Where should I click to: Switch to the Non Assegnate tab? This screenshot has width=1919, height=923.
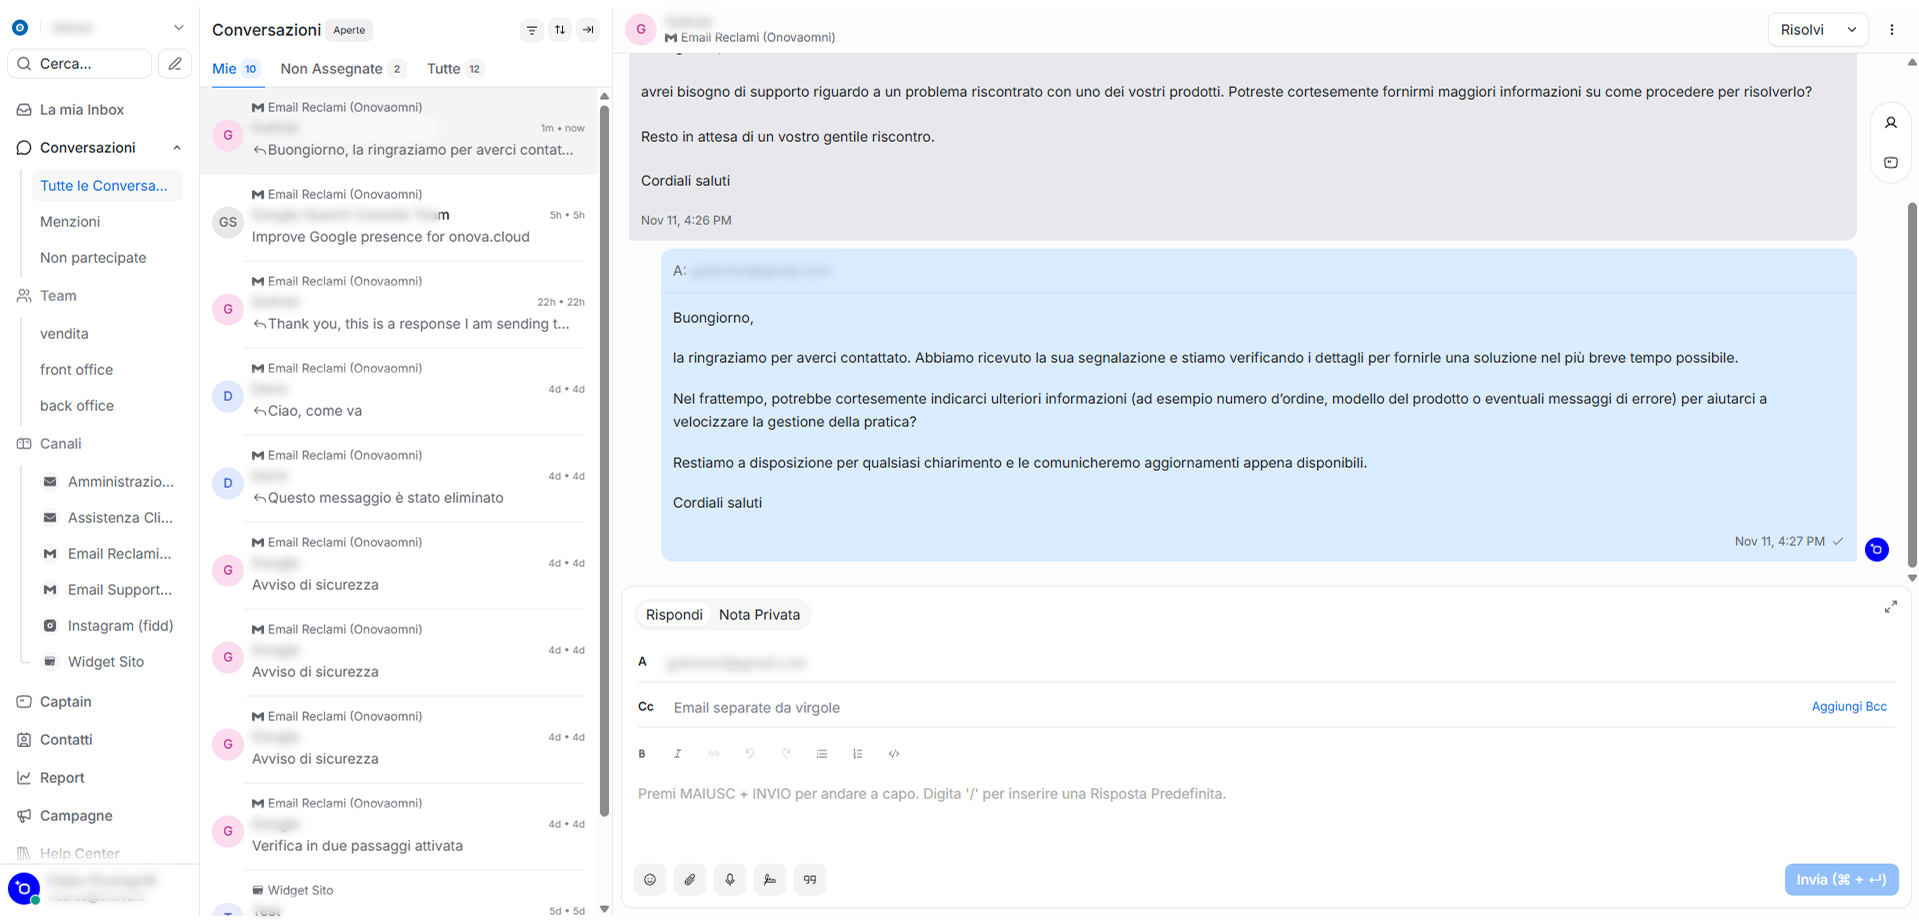332,69
